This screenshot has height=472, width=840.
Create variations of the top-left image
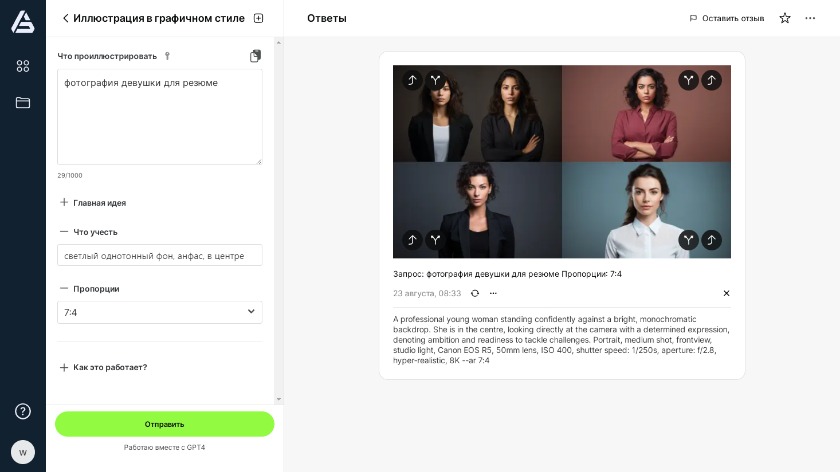pos(436,80)
